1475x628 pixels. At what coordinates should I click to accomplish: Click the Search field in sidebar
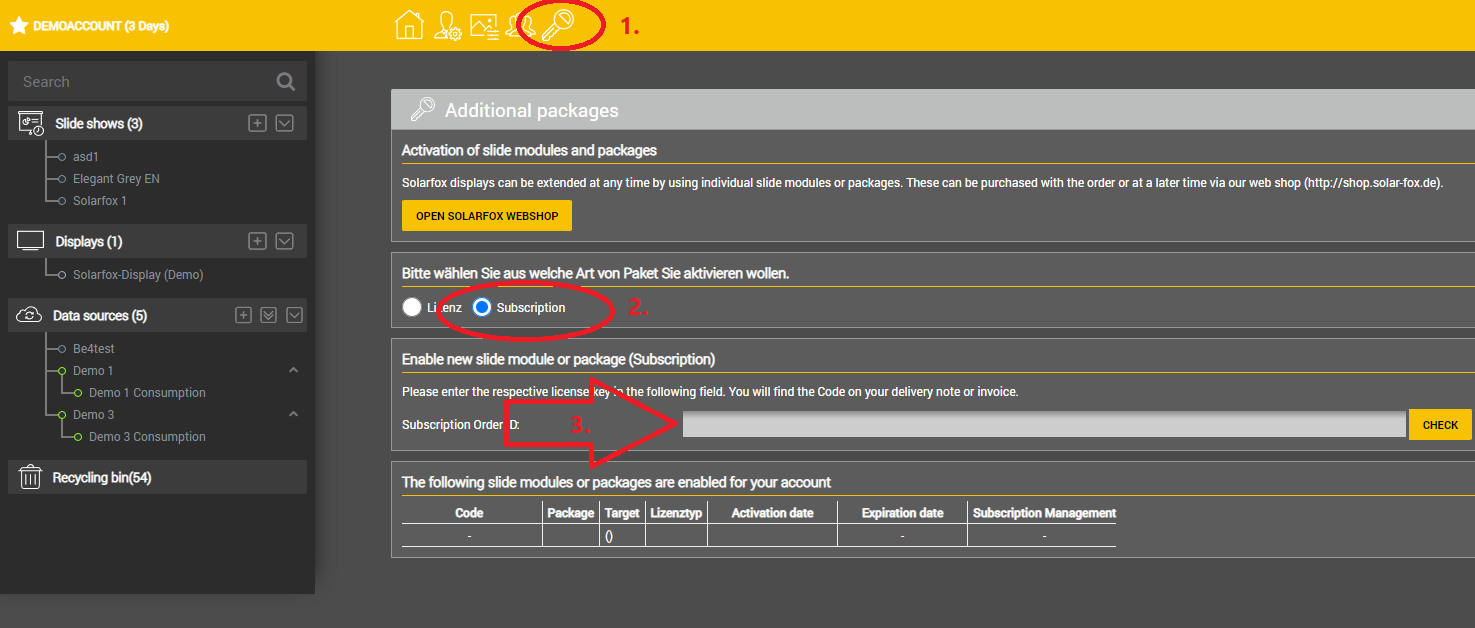point(157,82)
